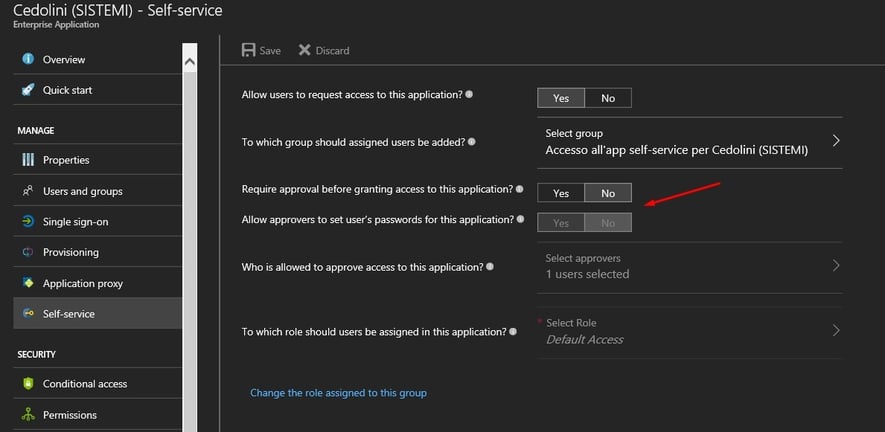The image size is (885, 432).
Task: Click the sidebar scrollbar up arrow
Action: [190, 61]
